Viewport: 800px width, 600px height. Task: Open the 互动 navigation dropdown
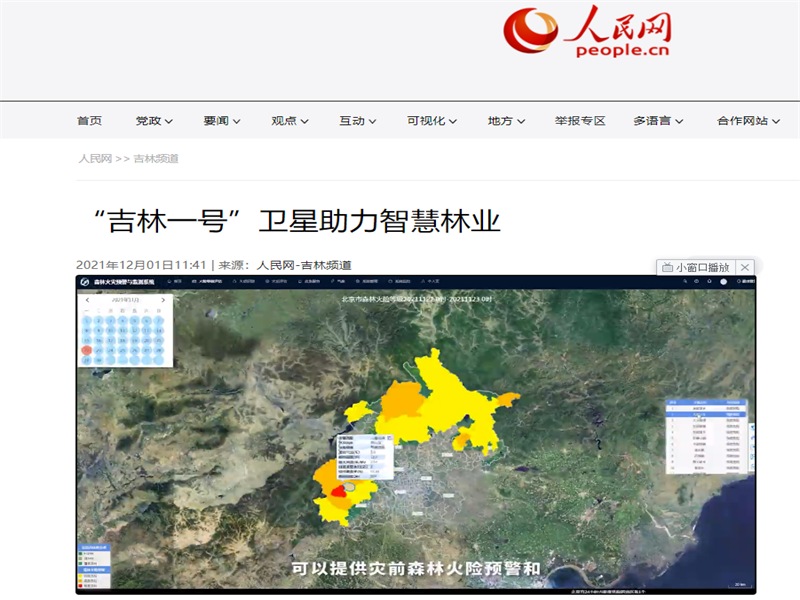click(358, 121)
